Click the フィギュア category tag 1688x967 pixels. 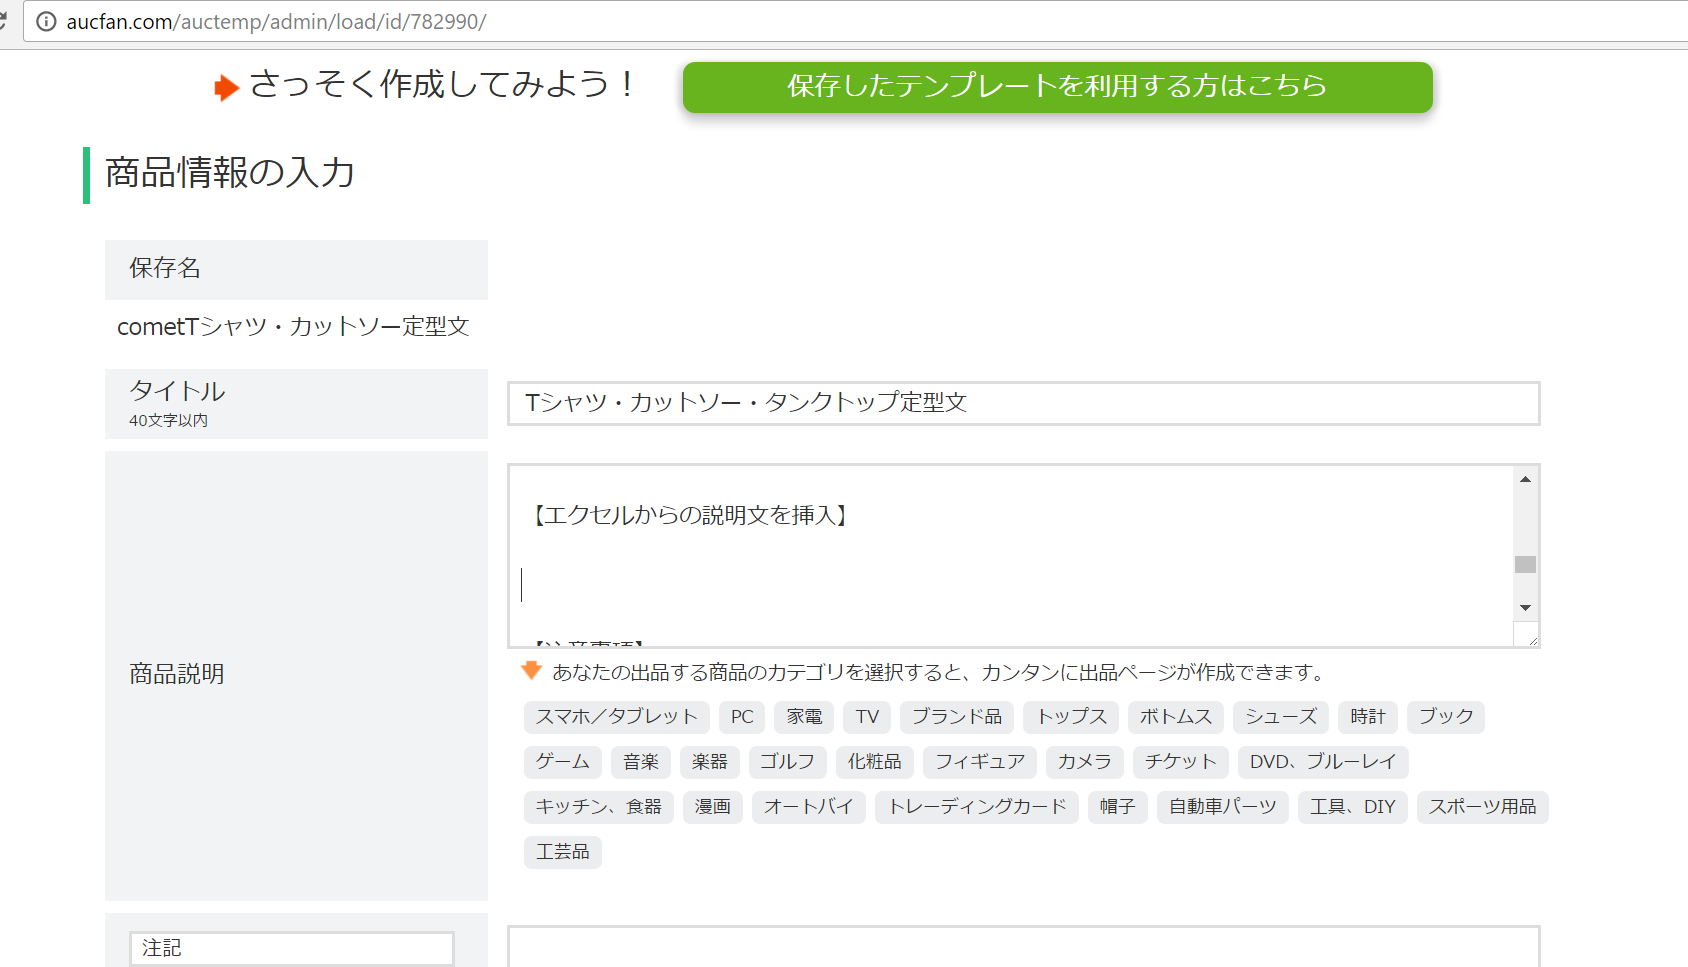980,762
